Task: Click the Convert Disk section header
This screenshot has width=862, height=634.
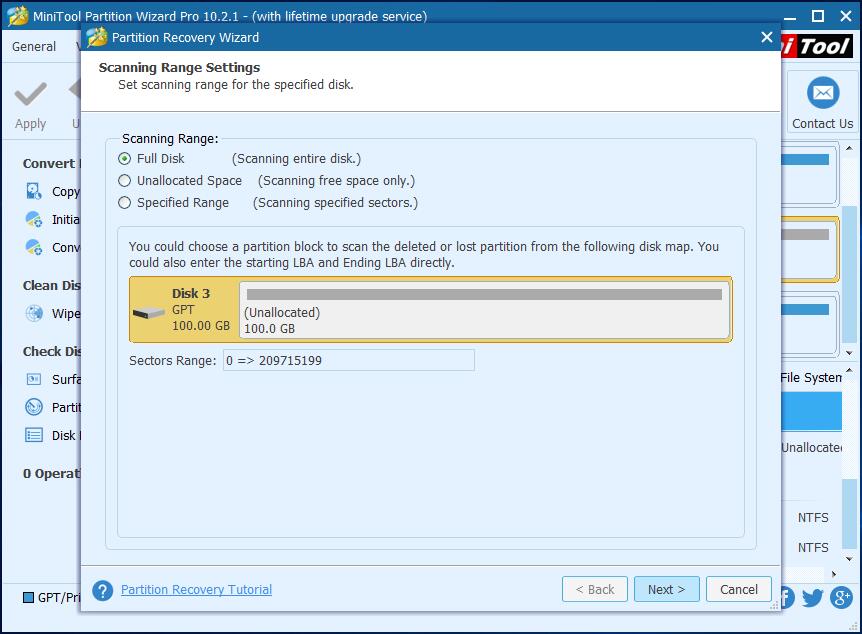Action: coord(52,163)
